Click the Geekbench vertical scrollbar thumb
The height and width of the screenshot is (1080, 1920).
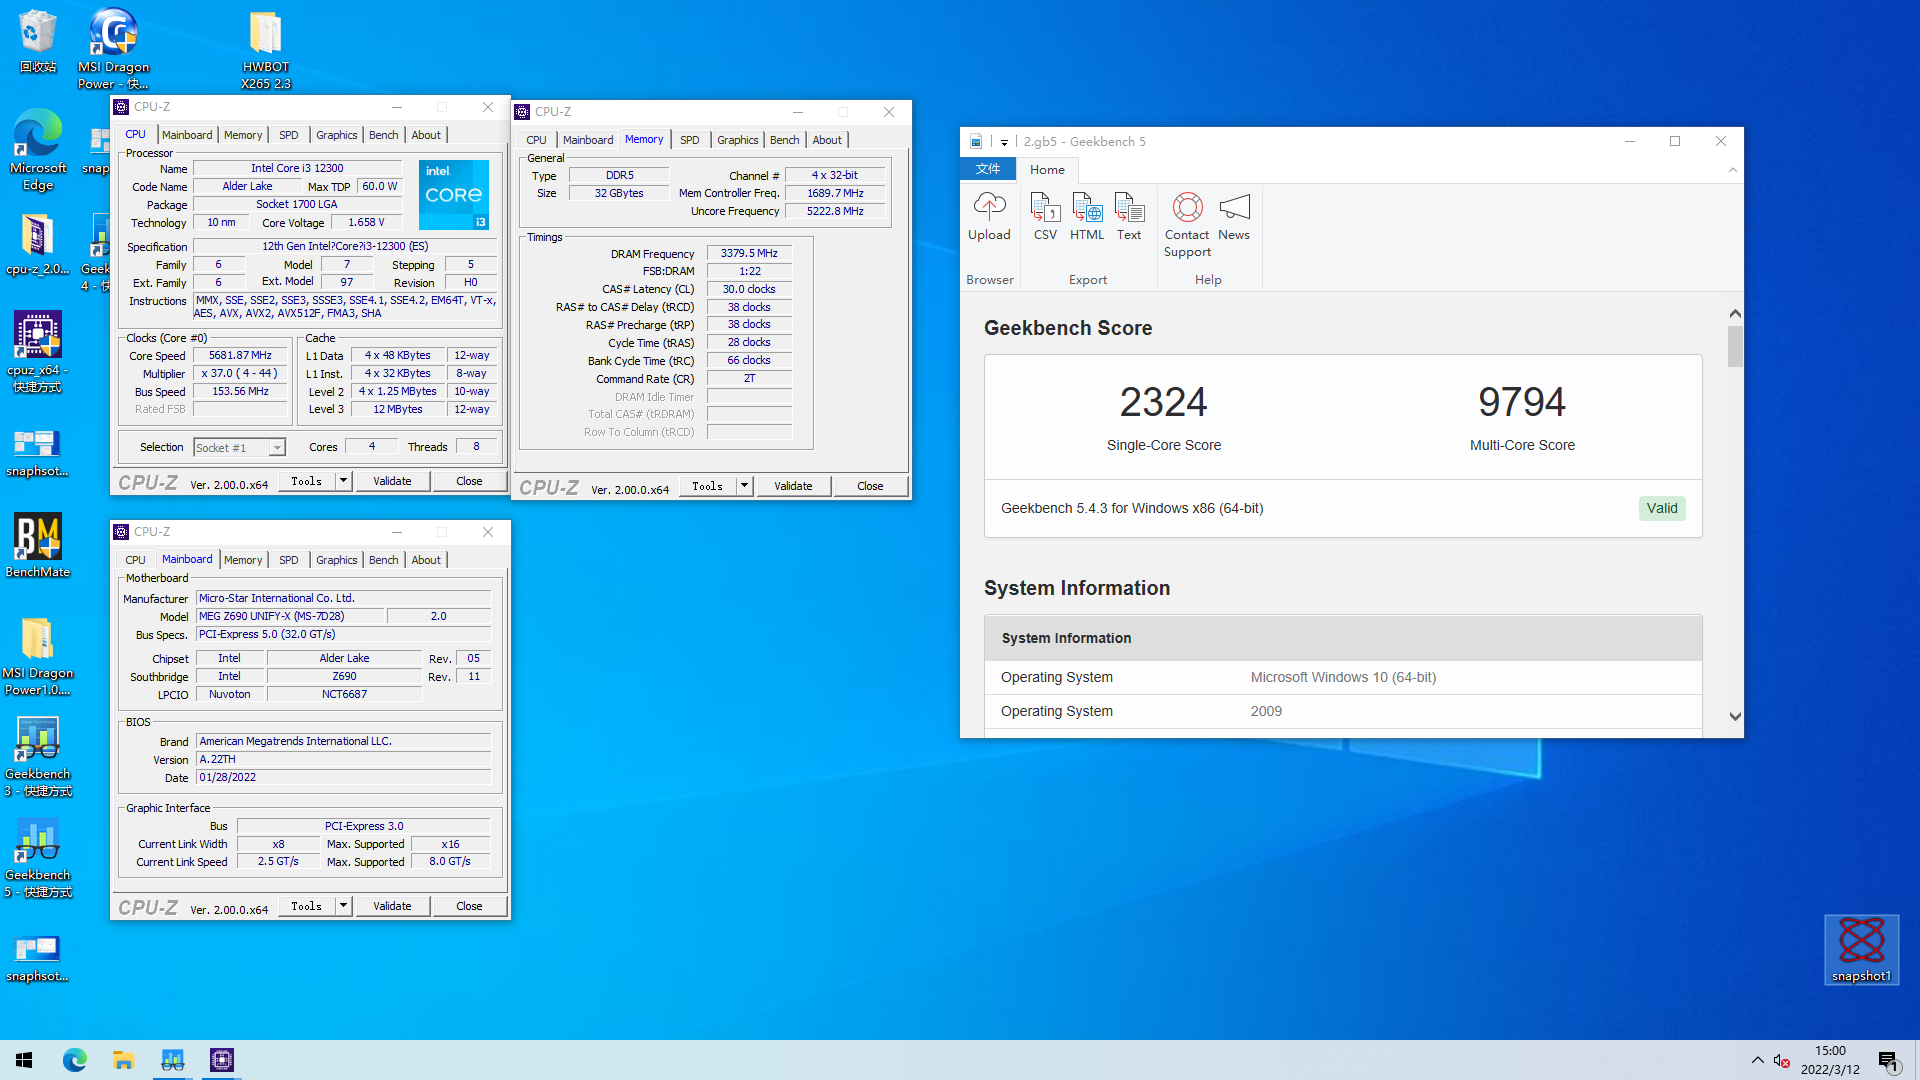coord(1735,347)
